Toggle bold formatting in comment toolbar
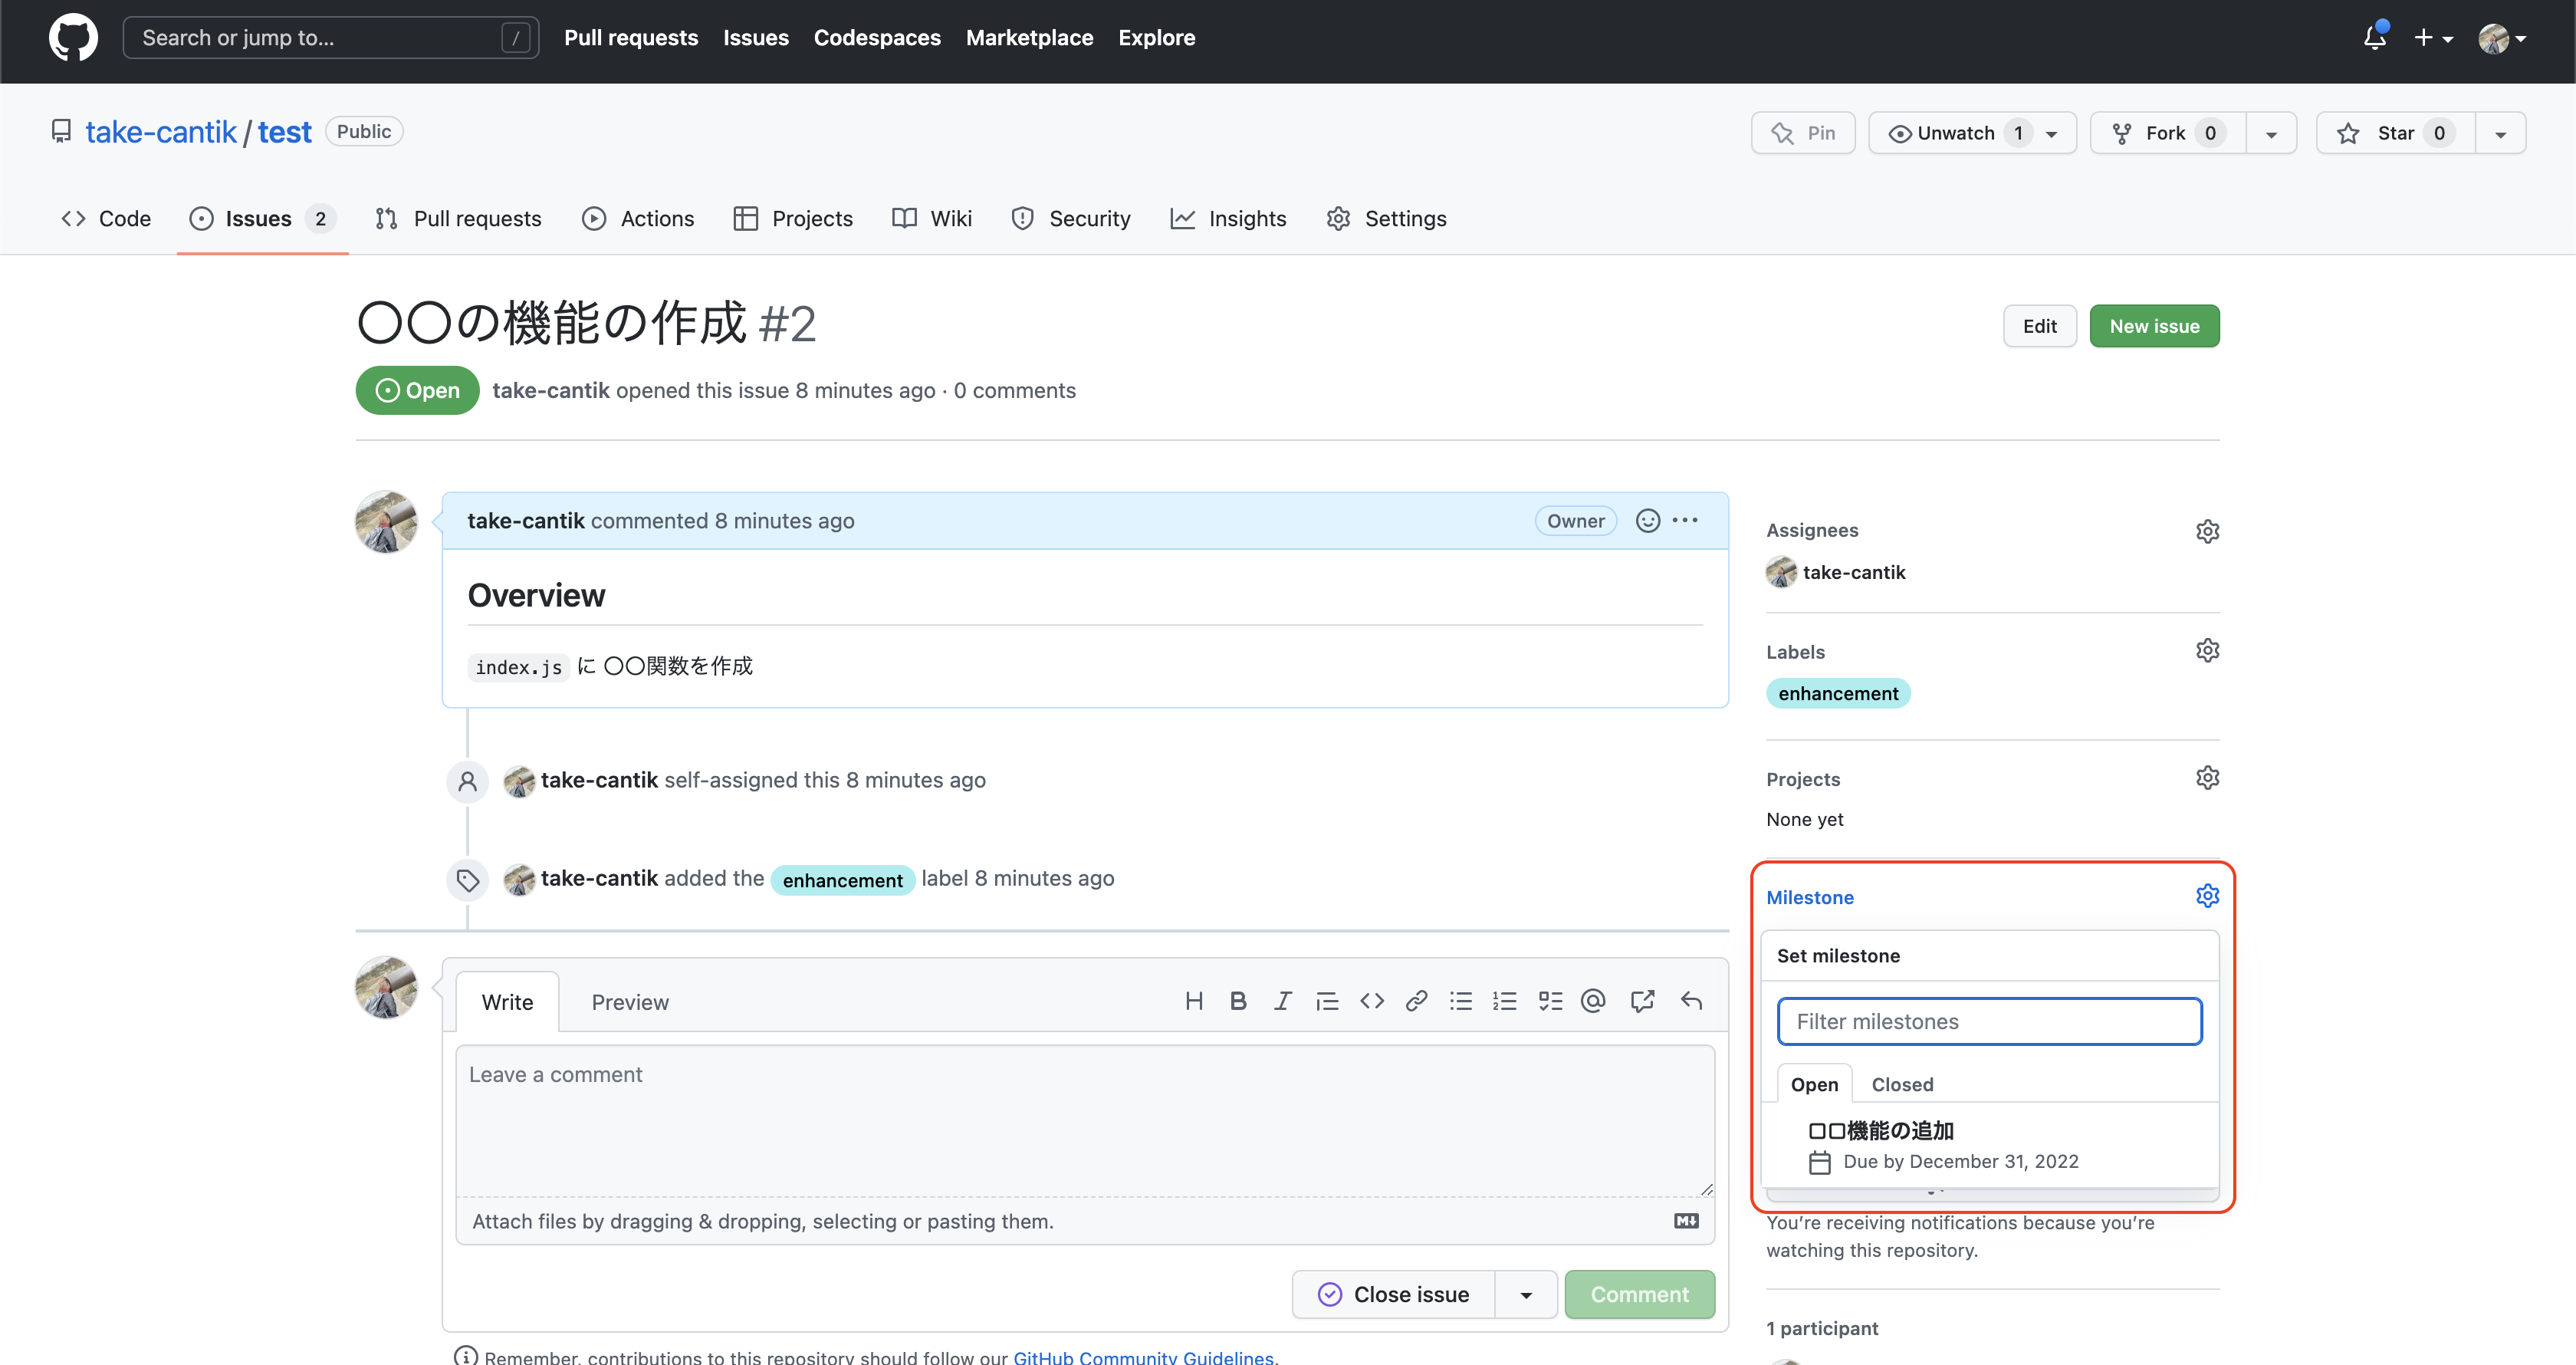Screen dimensions: 2576x1365 [x=1238, y=1000]
